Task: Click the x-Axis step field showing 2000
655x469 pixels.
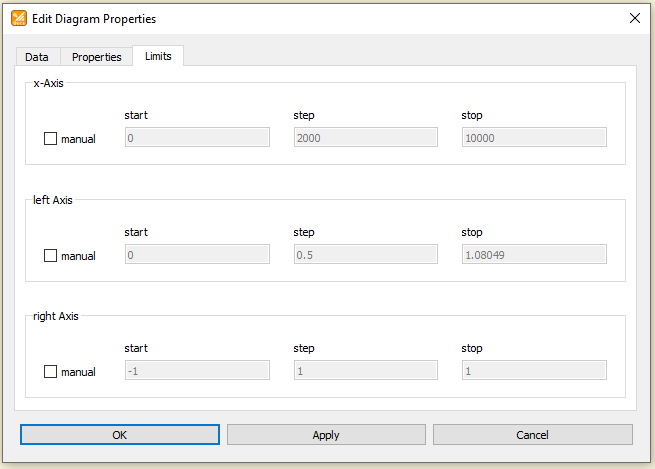Action: (x=366, y=137)
